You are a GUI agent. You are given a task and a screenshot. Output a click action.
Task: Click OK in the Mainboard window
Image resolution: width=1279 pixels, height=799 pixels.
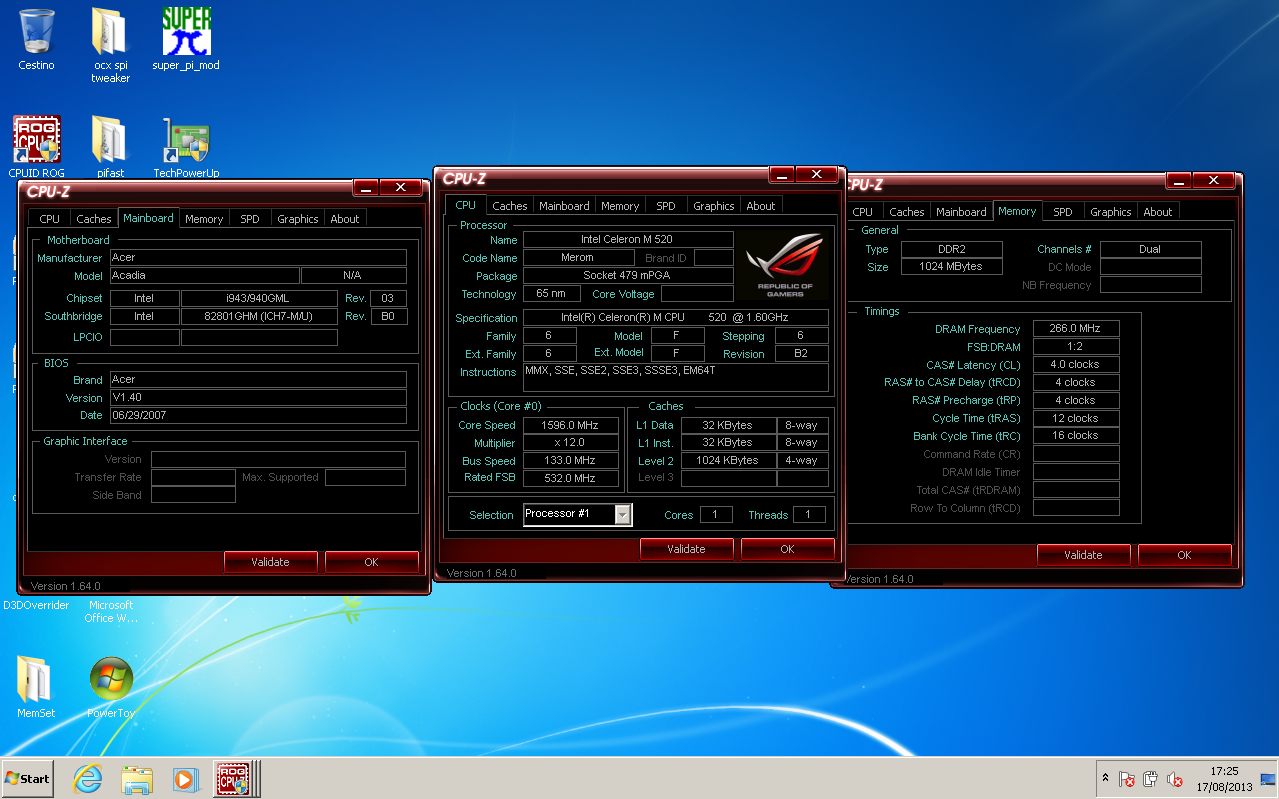pyautogui.click(x=371, y=562)
